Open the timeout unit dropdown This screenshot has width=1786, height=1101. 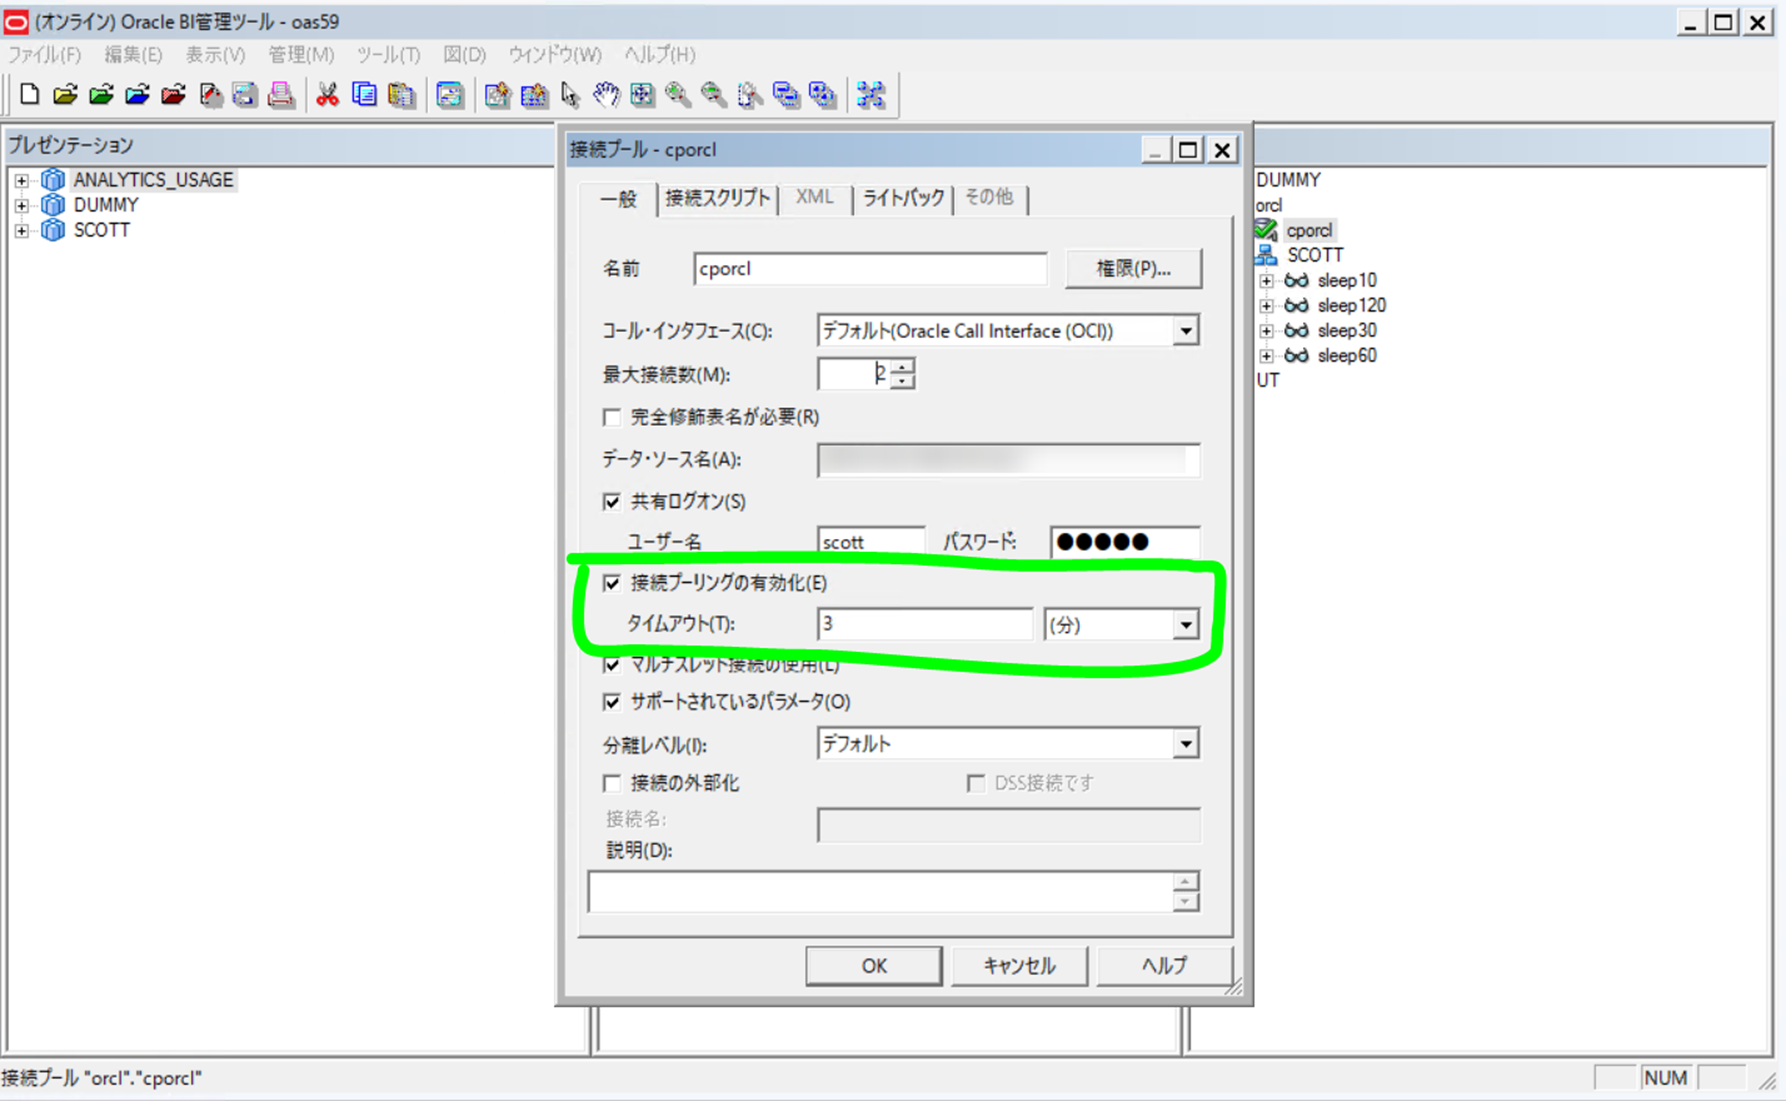tap(1185, 625)
